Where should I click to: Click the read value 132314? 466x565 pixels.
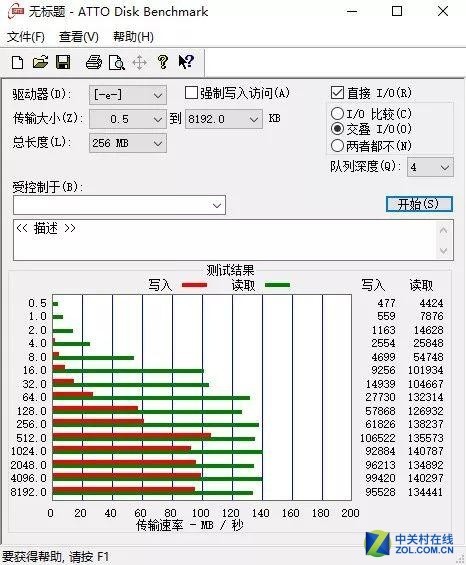[x=425, y=397]
